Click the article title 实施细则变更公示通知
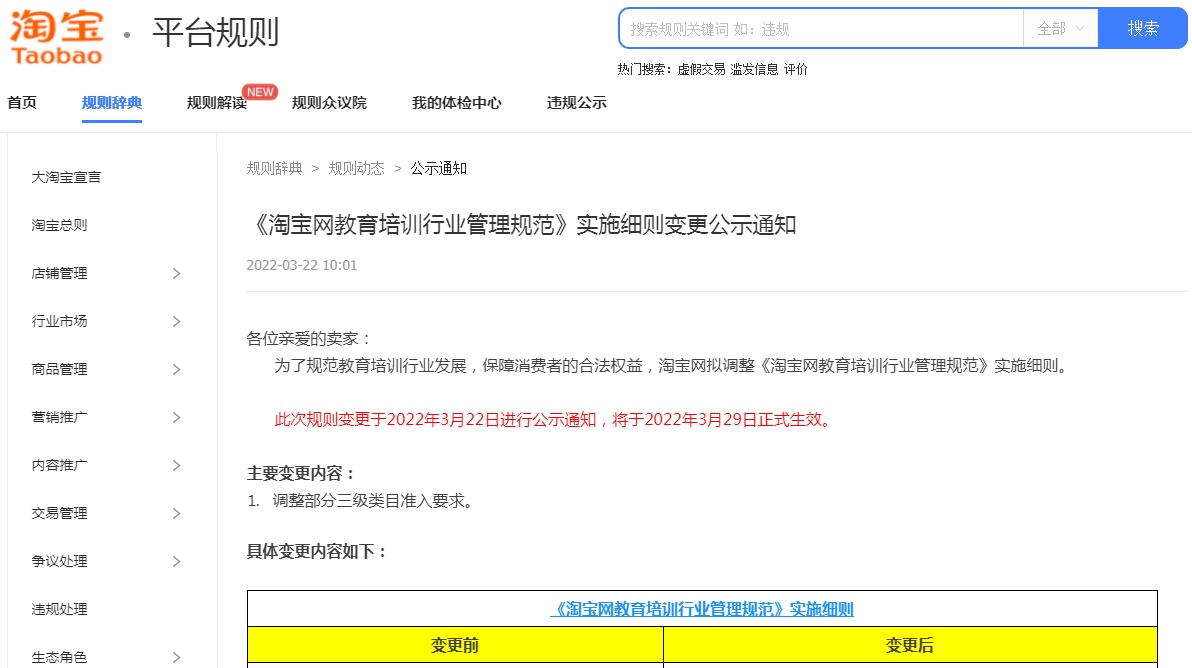The height and width of the screenshot is (668, 1192). point(522,225)
